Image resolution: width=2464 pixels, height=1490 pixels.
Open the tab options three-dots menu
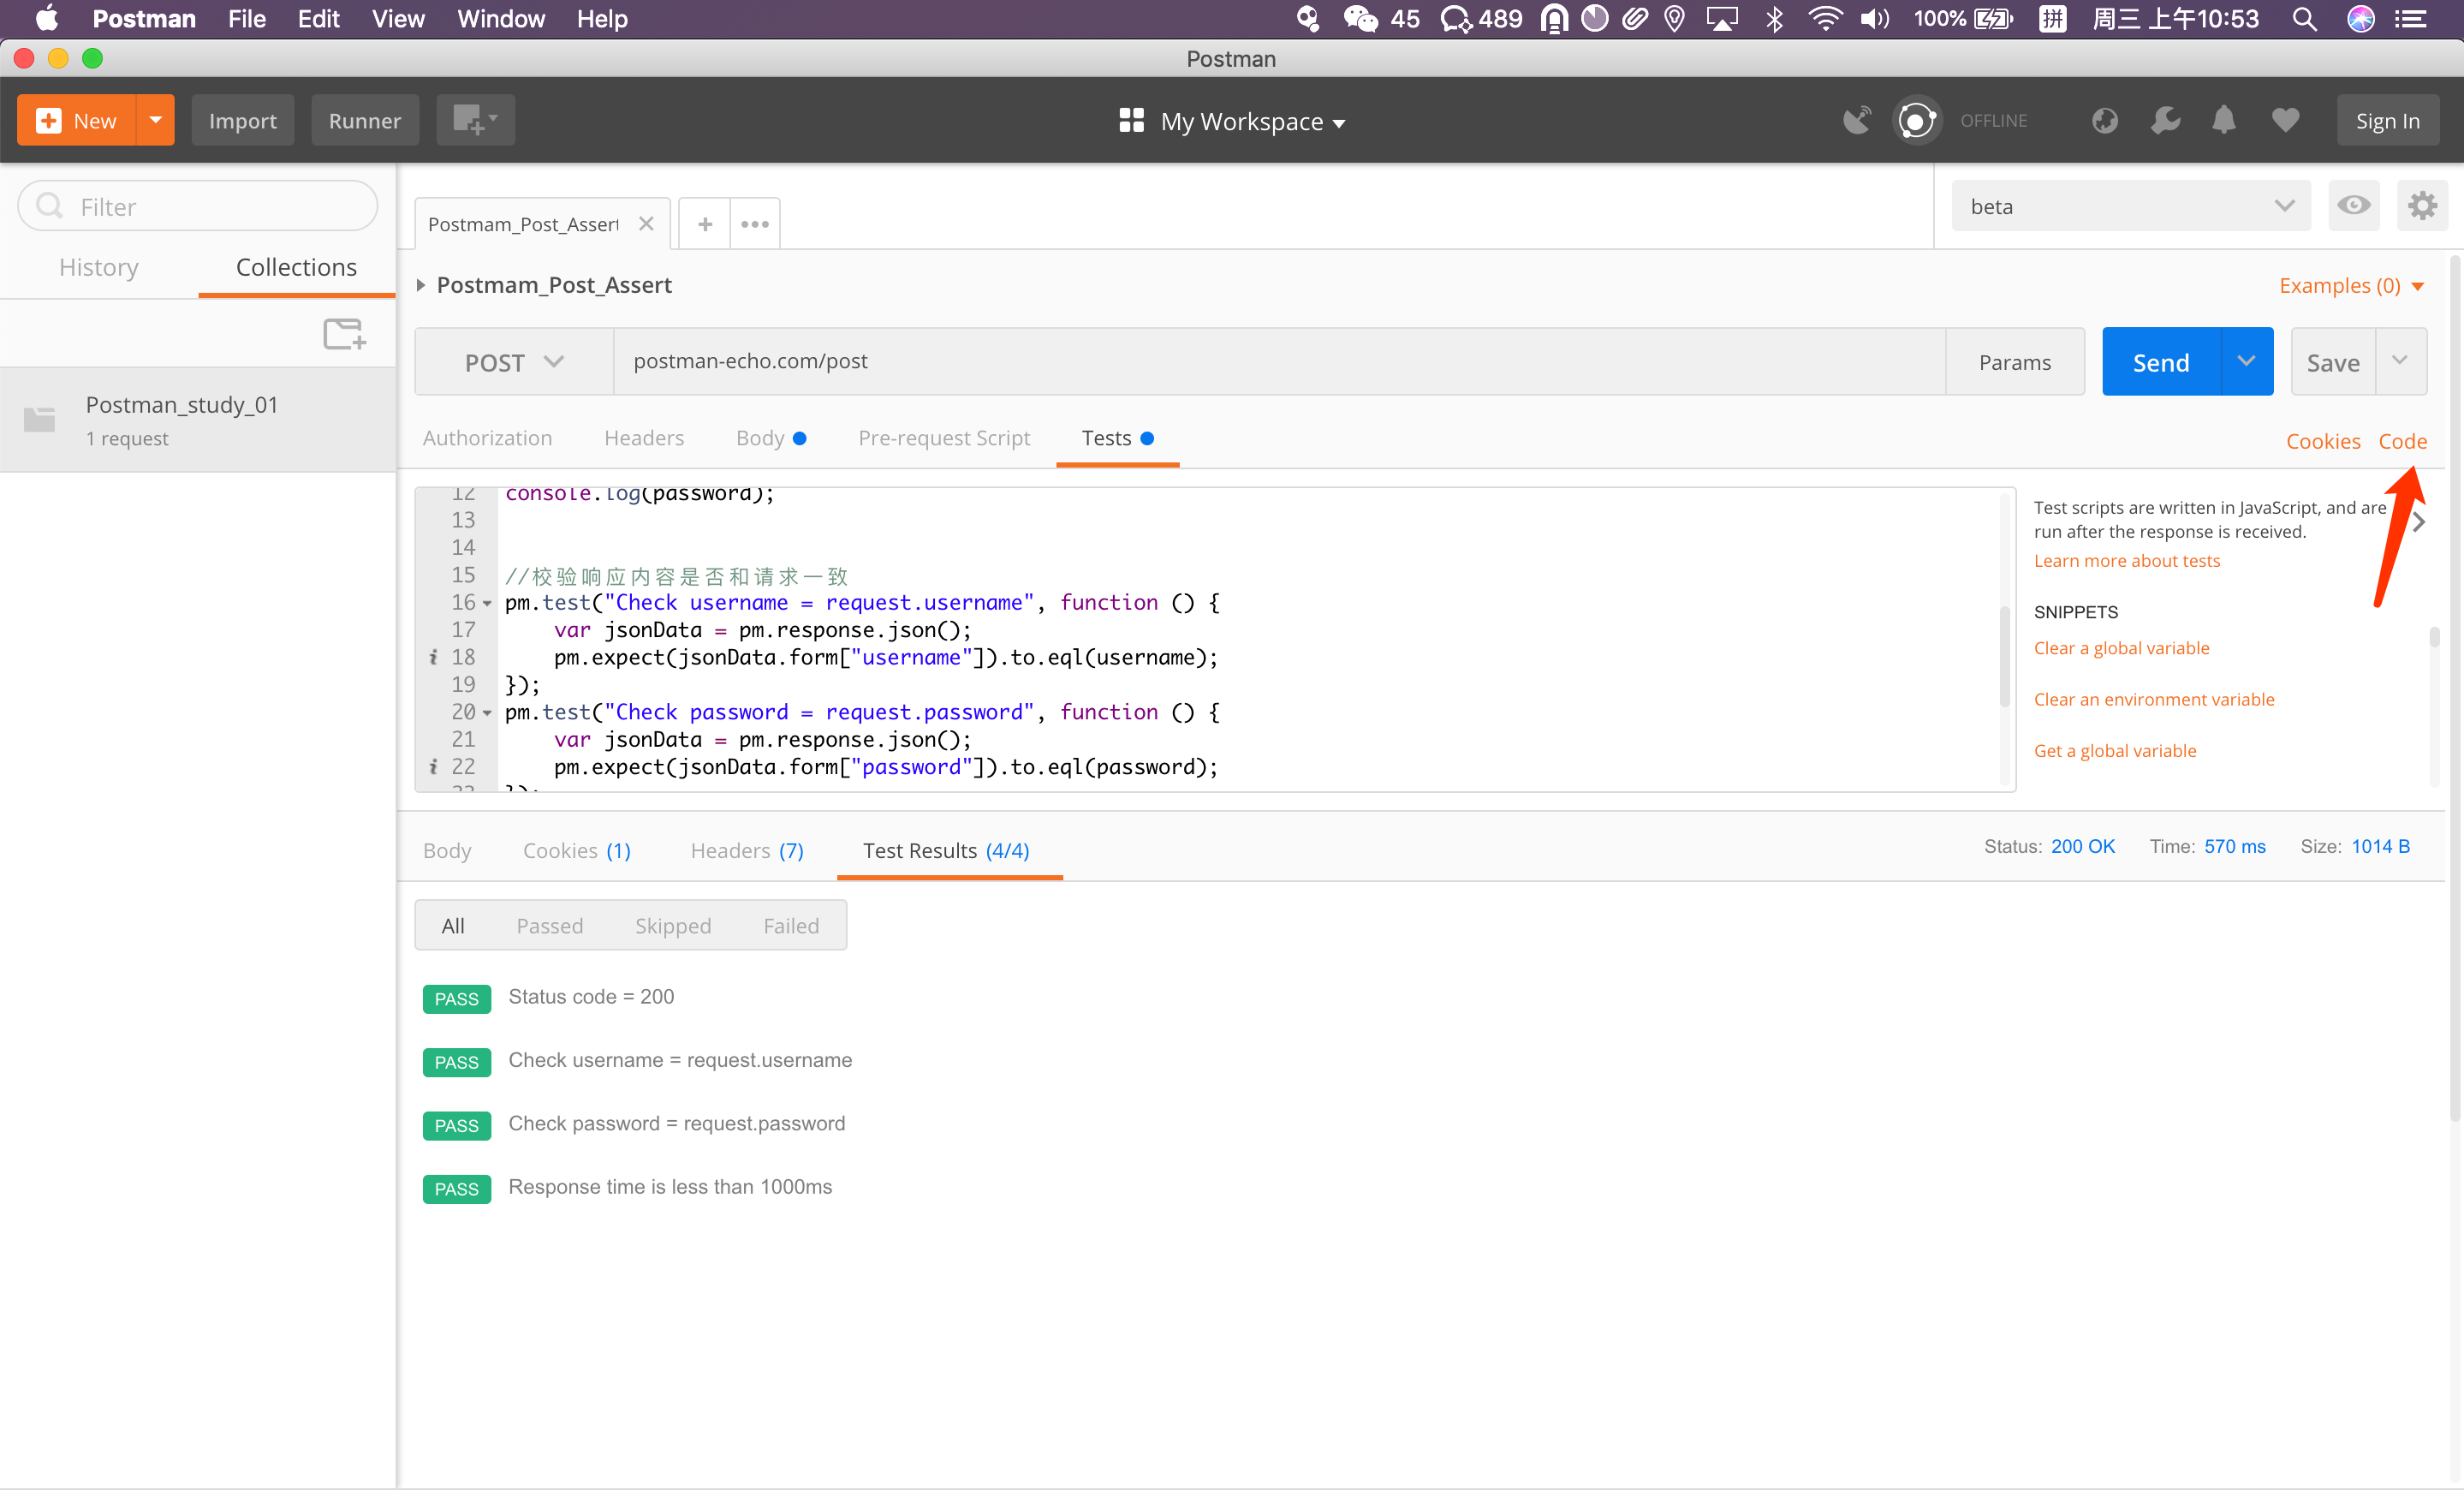(x=755, y=223)
